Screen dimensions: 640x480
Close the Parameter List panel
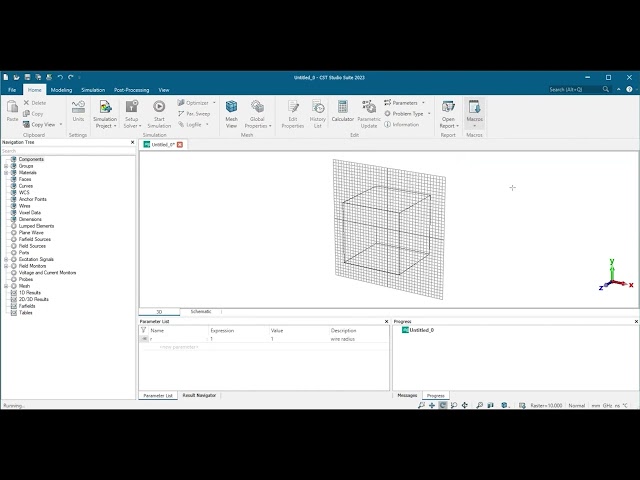point(387,322)
